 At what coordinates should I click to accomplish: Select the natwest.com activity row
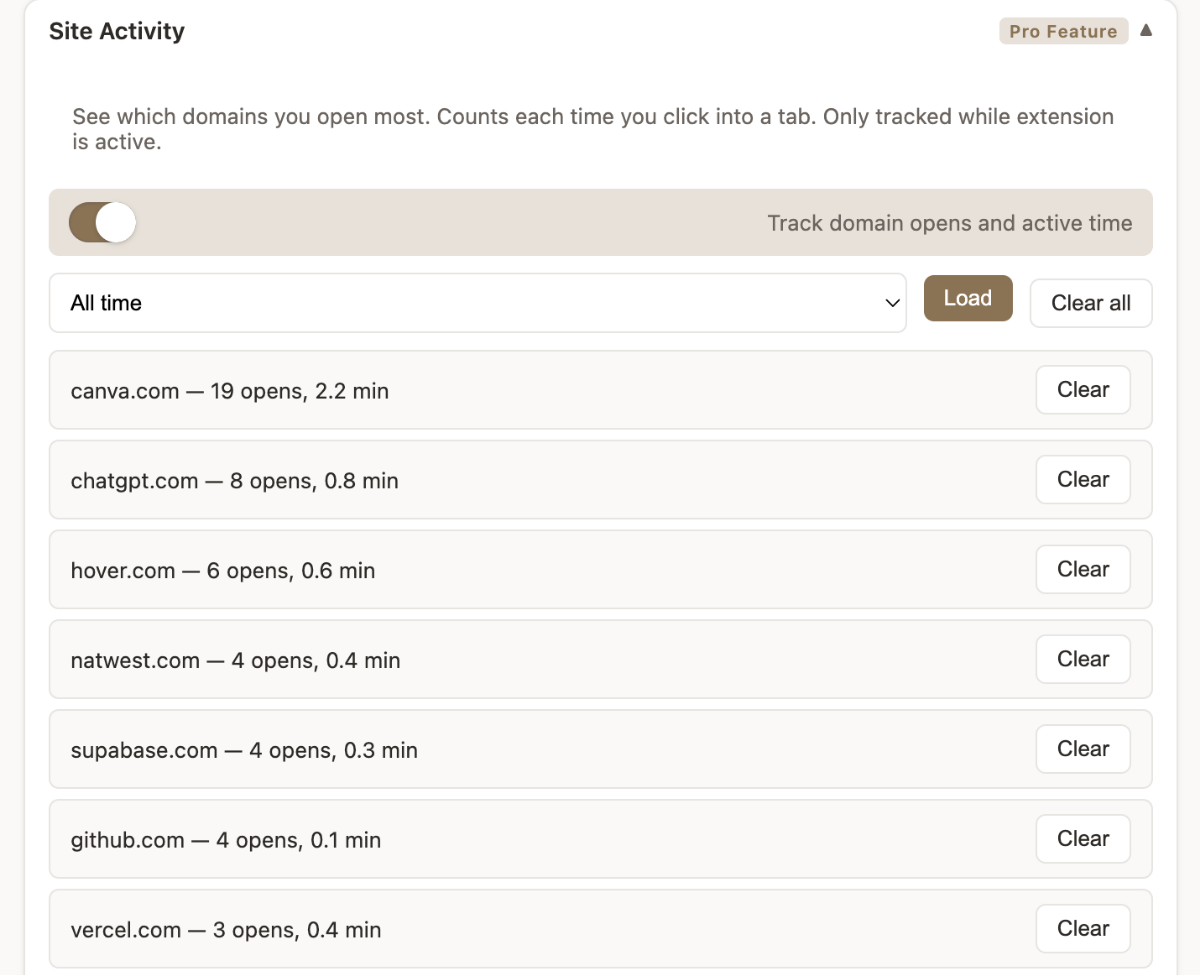click(235, 660)
